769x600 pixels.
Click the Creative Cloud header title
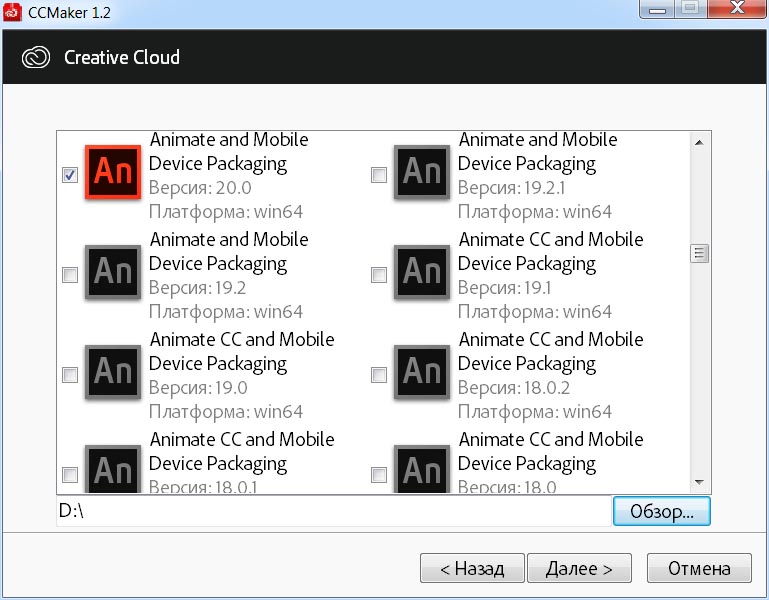pos(122,57)
